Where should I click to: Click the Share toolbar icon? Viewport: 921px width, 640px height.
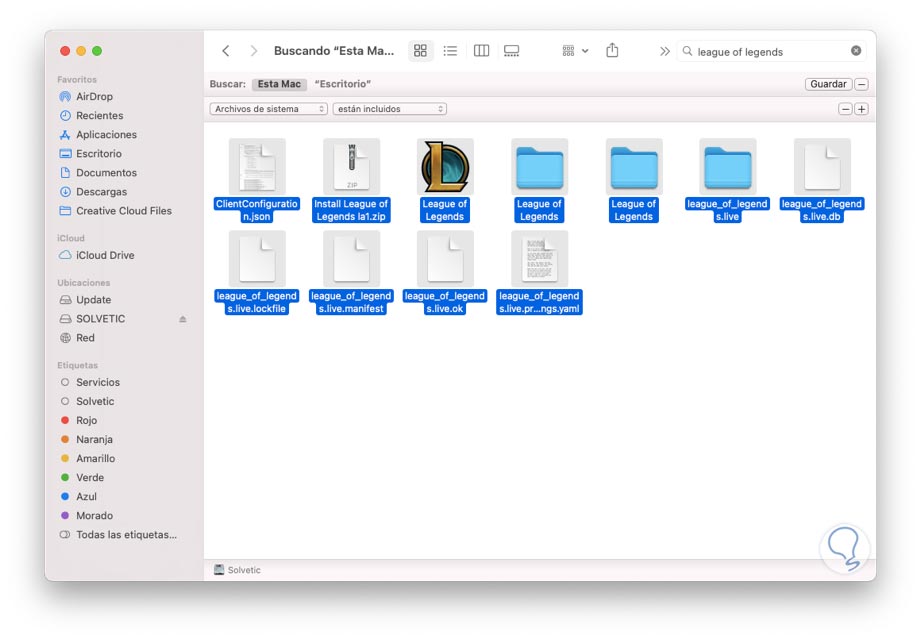pos(612,50)
